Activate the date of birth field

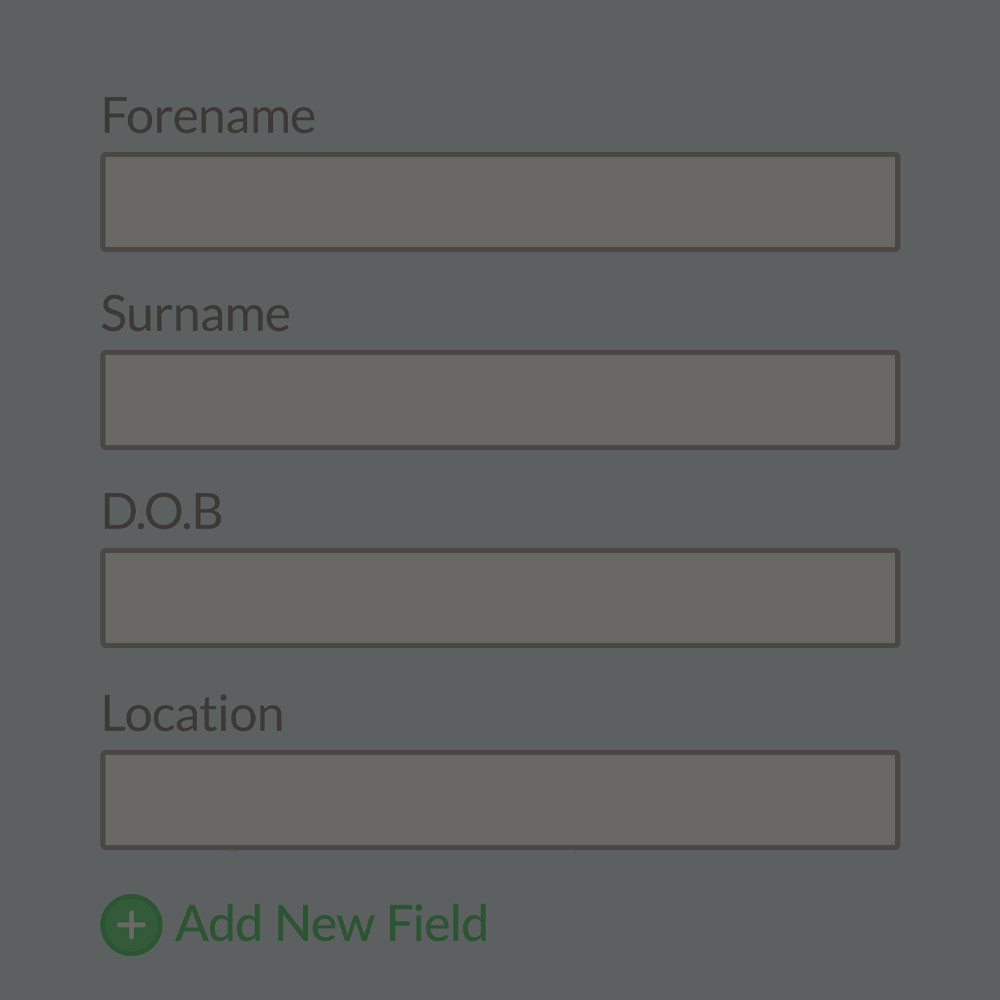click(500, 598)
